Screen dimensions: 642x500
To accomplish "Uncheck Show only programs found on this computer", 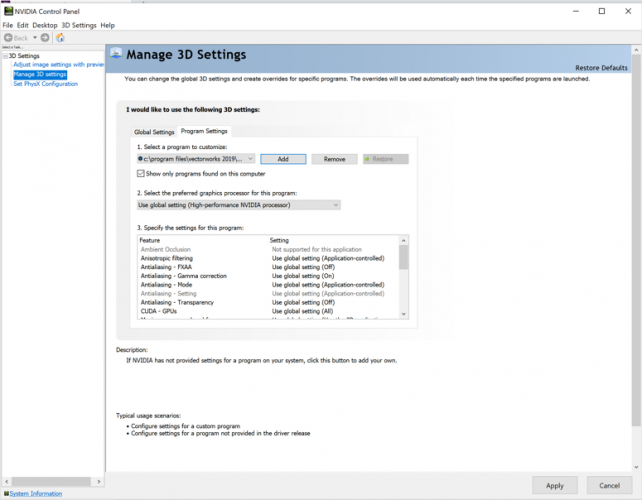I will tap(141, 173).
